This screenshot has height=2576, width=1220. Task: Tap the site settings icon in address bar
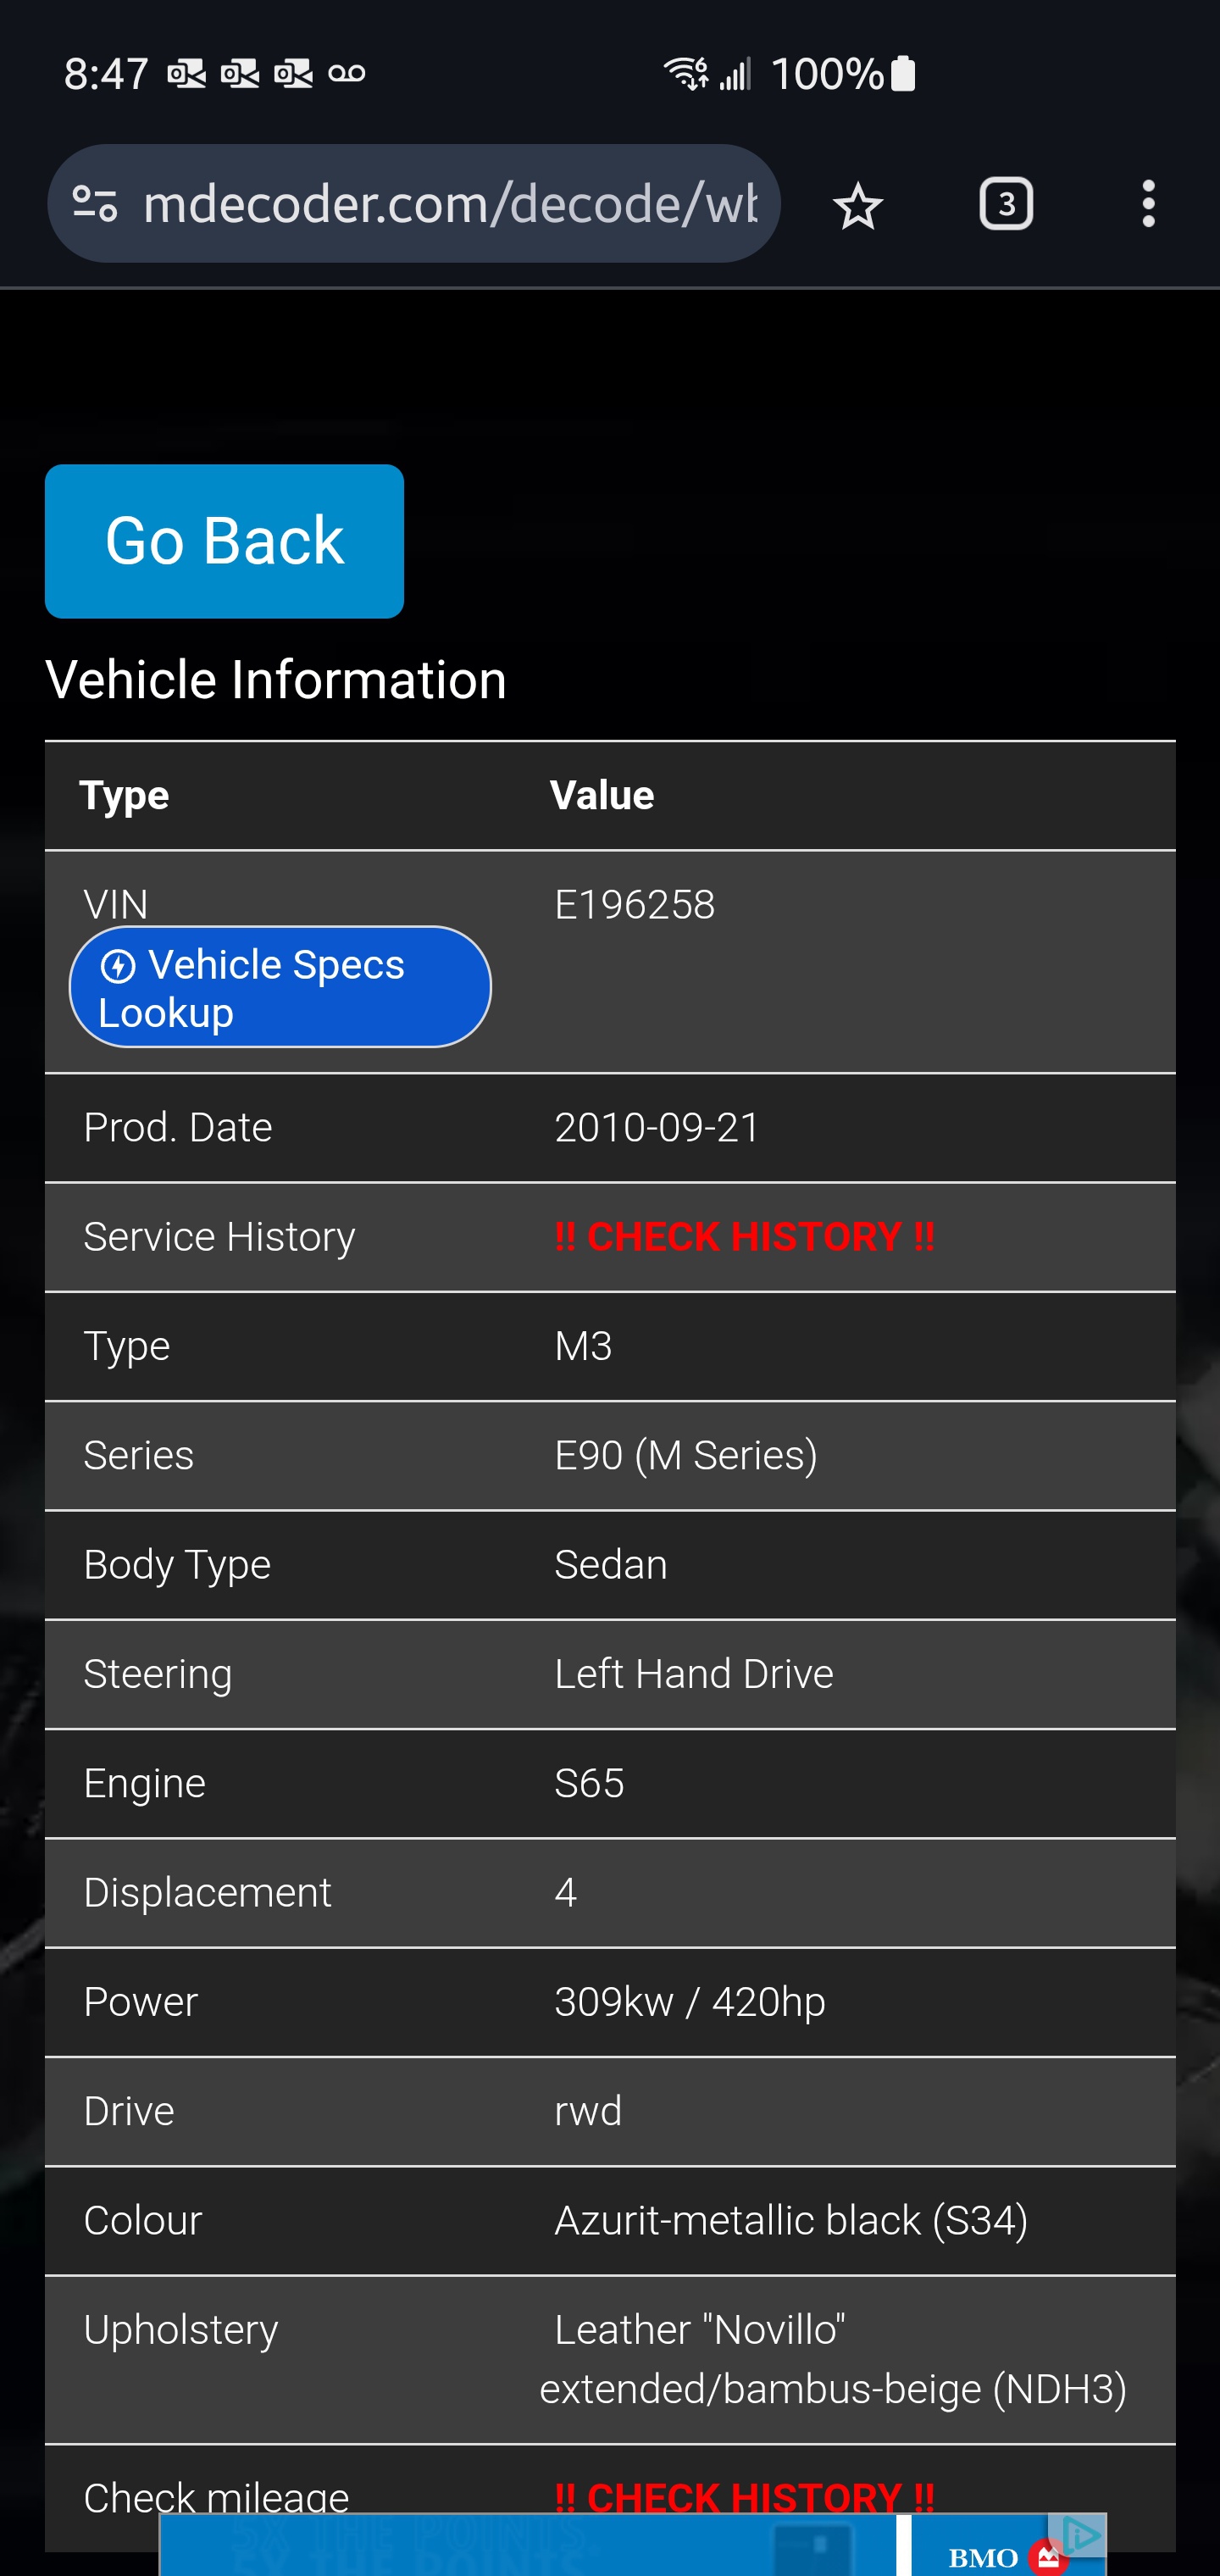[x=96, y=205]
